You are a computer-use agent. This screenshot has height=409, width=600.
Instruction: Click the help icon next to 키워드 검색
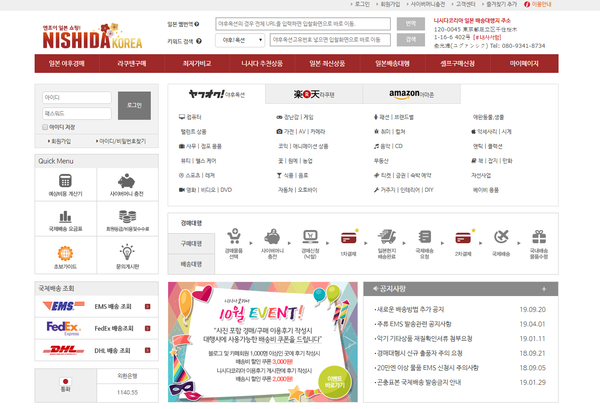pos(199,41)
